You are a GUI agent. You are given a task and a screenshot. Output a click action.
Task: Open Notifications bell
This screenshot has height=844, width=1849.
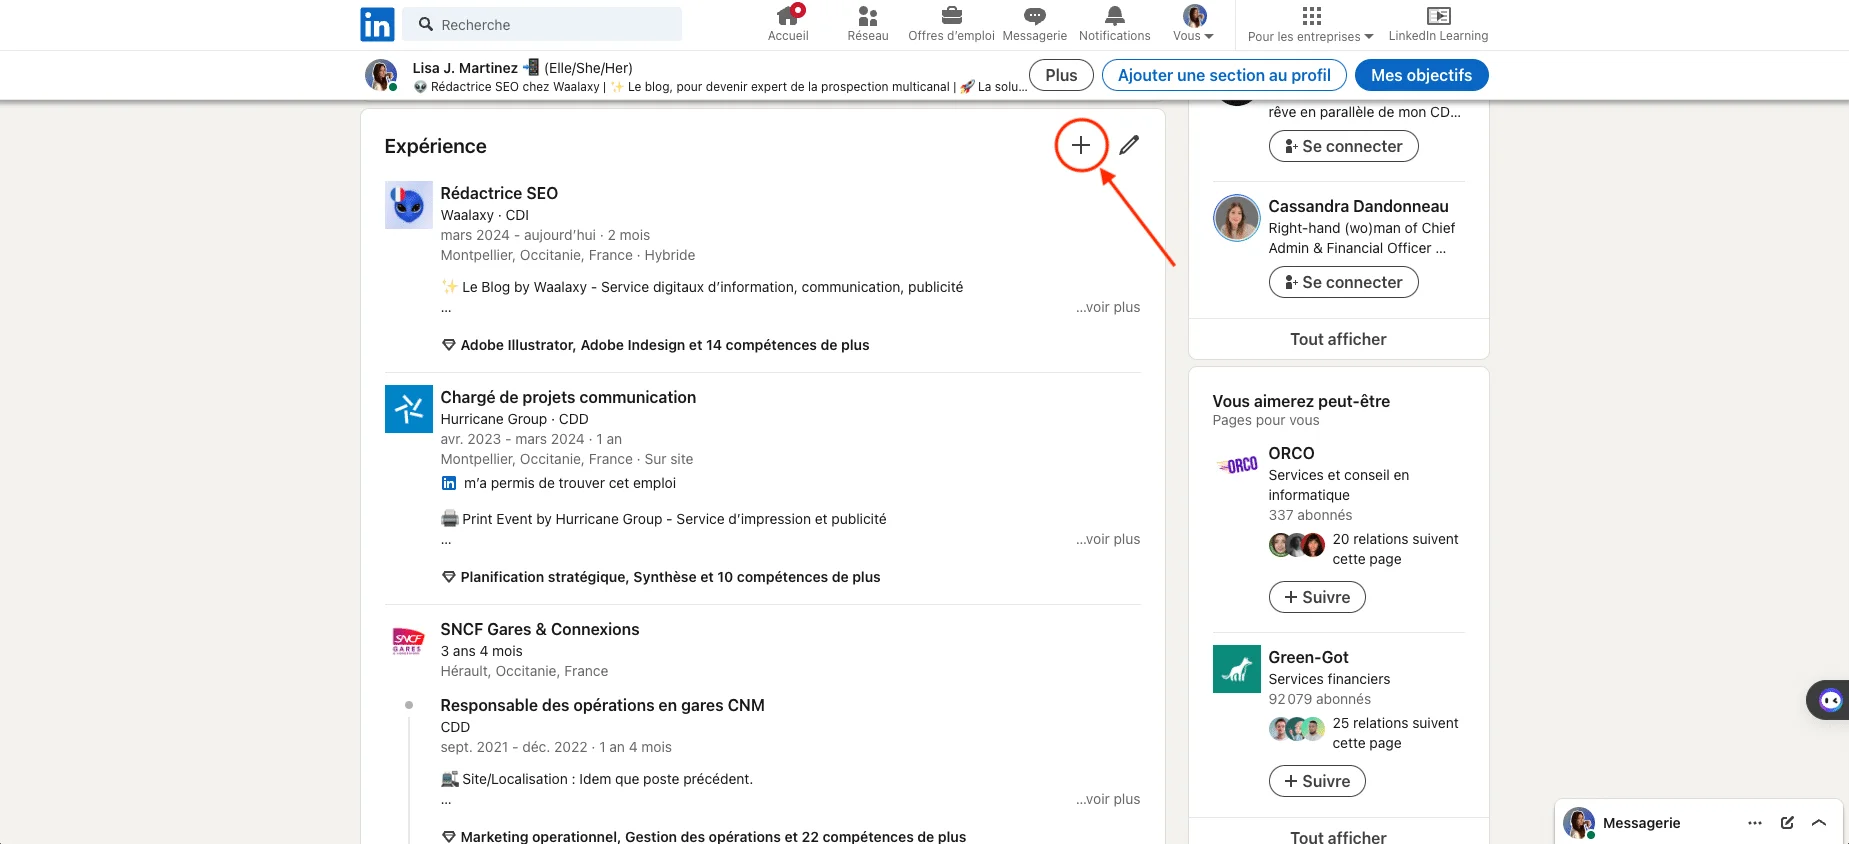point(1115,24)
